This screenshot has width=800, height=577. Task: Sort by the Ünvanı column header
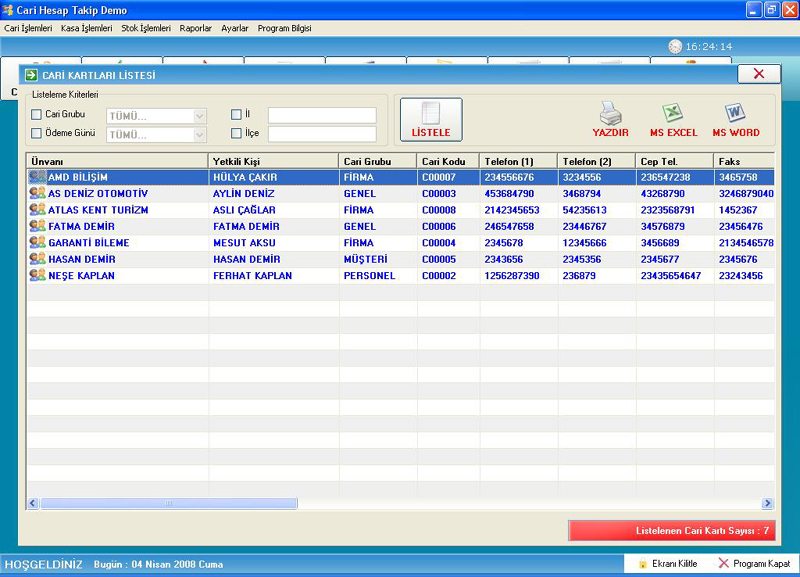[x=116, y=161]
